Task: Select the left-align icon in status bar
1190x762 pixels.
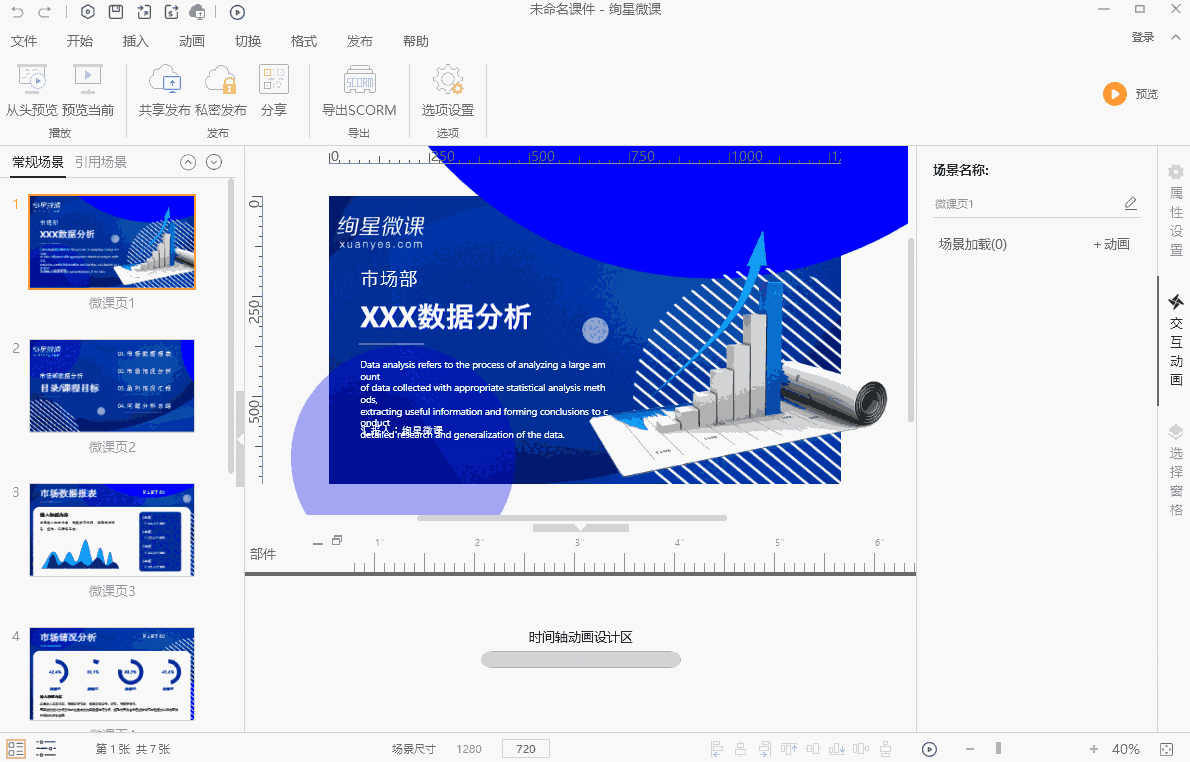Action: (716, 748)
